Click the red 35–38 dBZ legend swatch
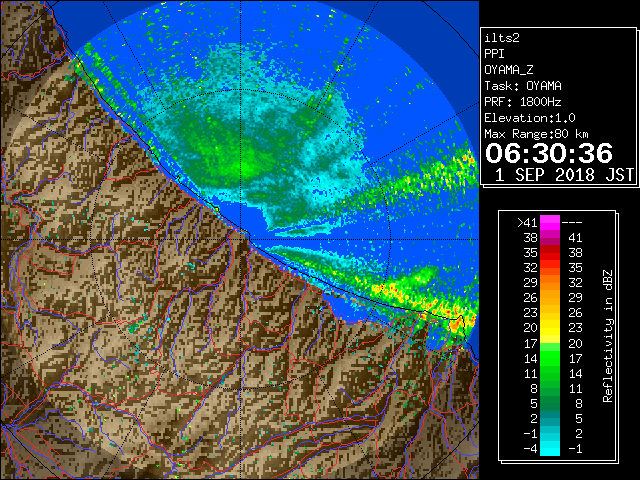The height and width of the screenshot is (480, 640). (550, 253)
